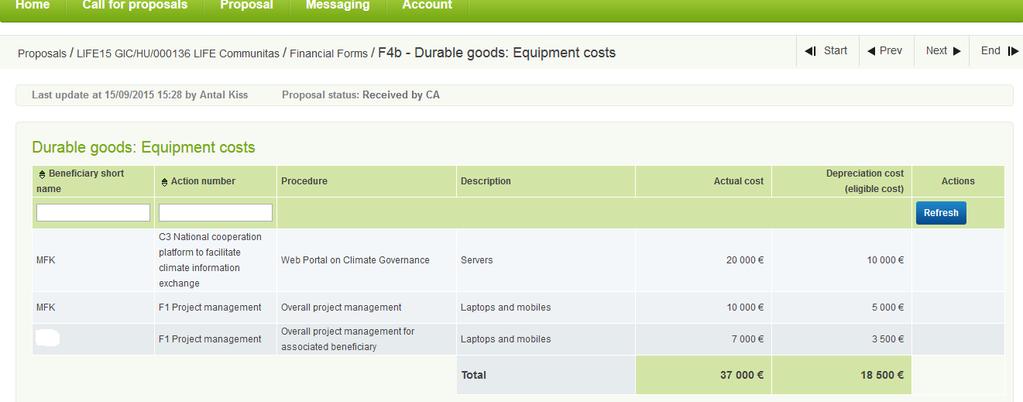Go to Next form
The width and height of the screenshot is (1023, 402).
942,51
